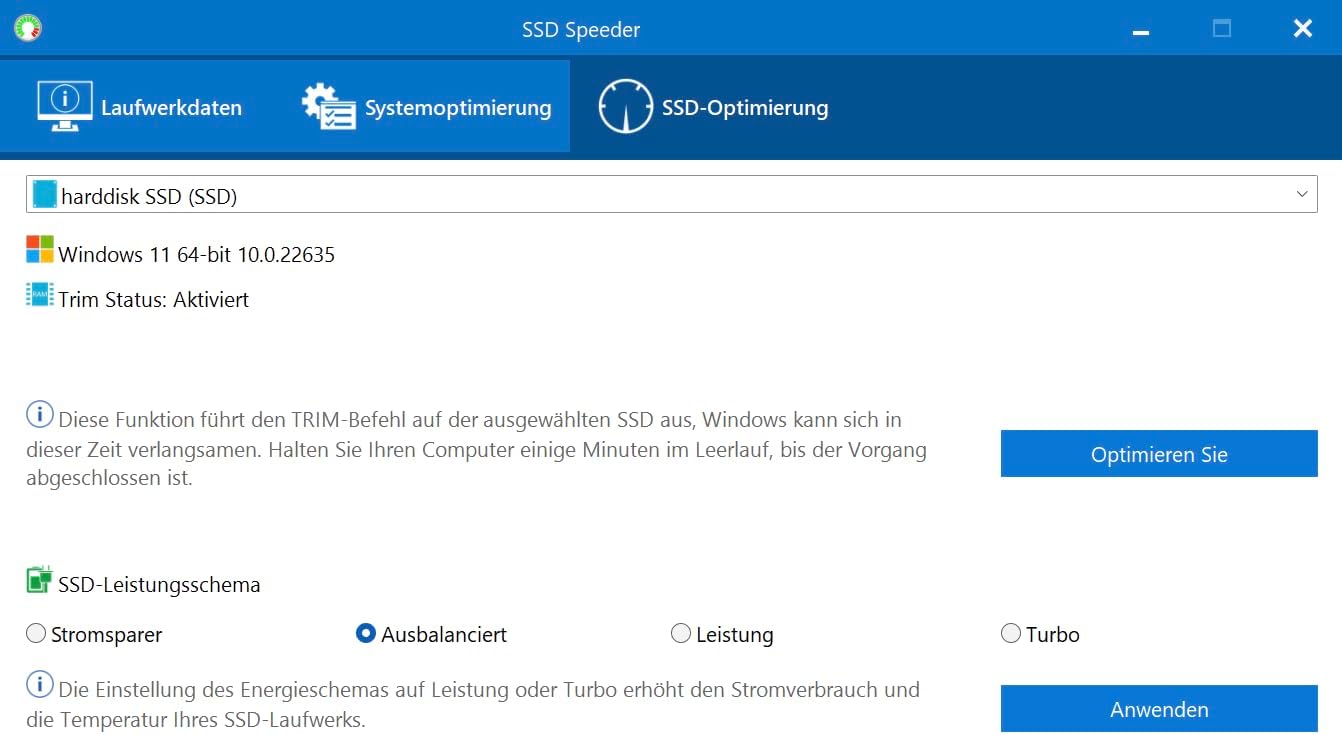
Task: Select the Ausbalanciert power scheme option
Action: coord(366,633)
